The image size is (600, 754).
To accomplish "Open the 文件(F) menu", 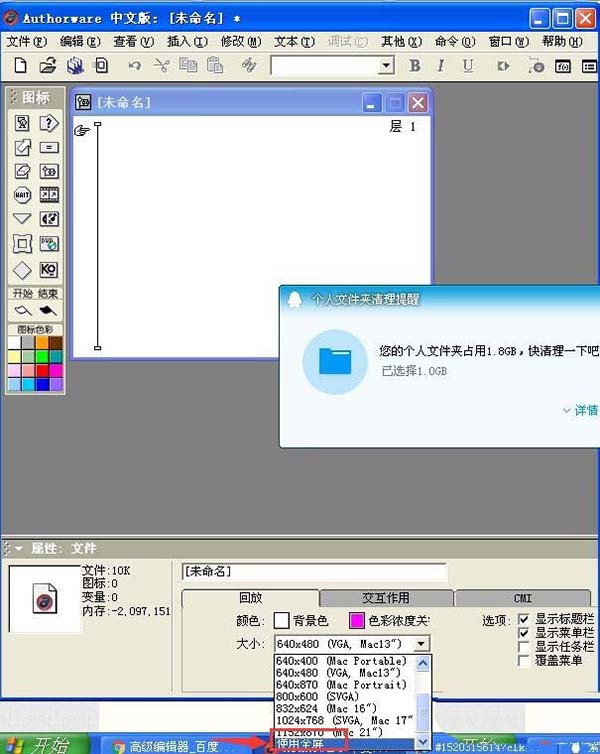I will click(27, 42).
